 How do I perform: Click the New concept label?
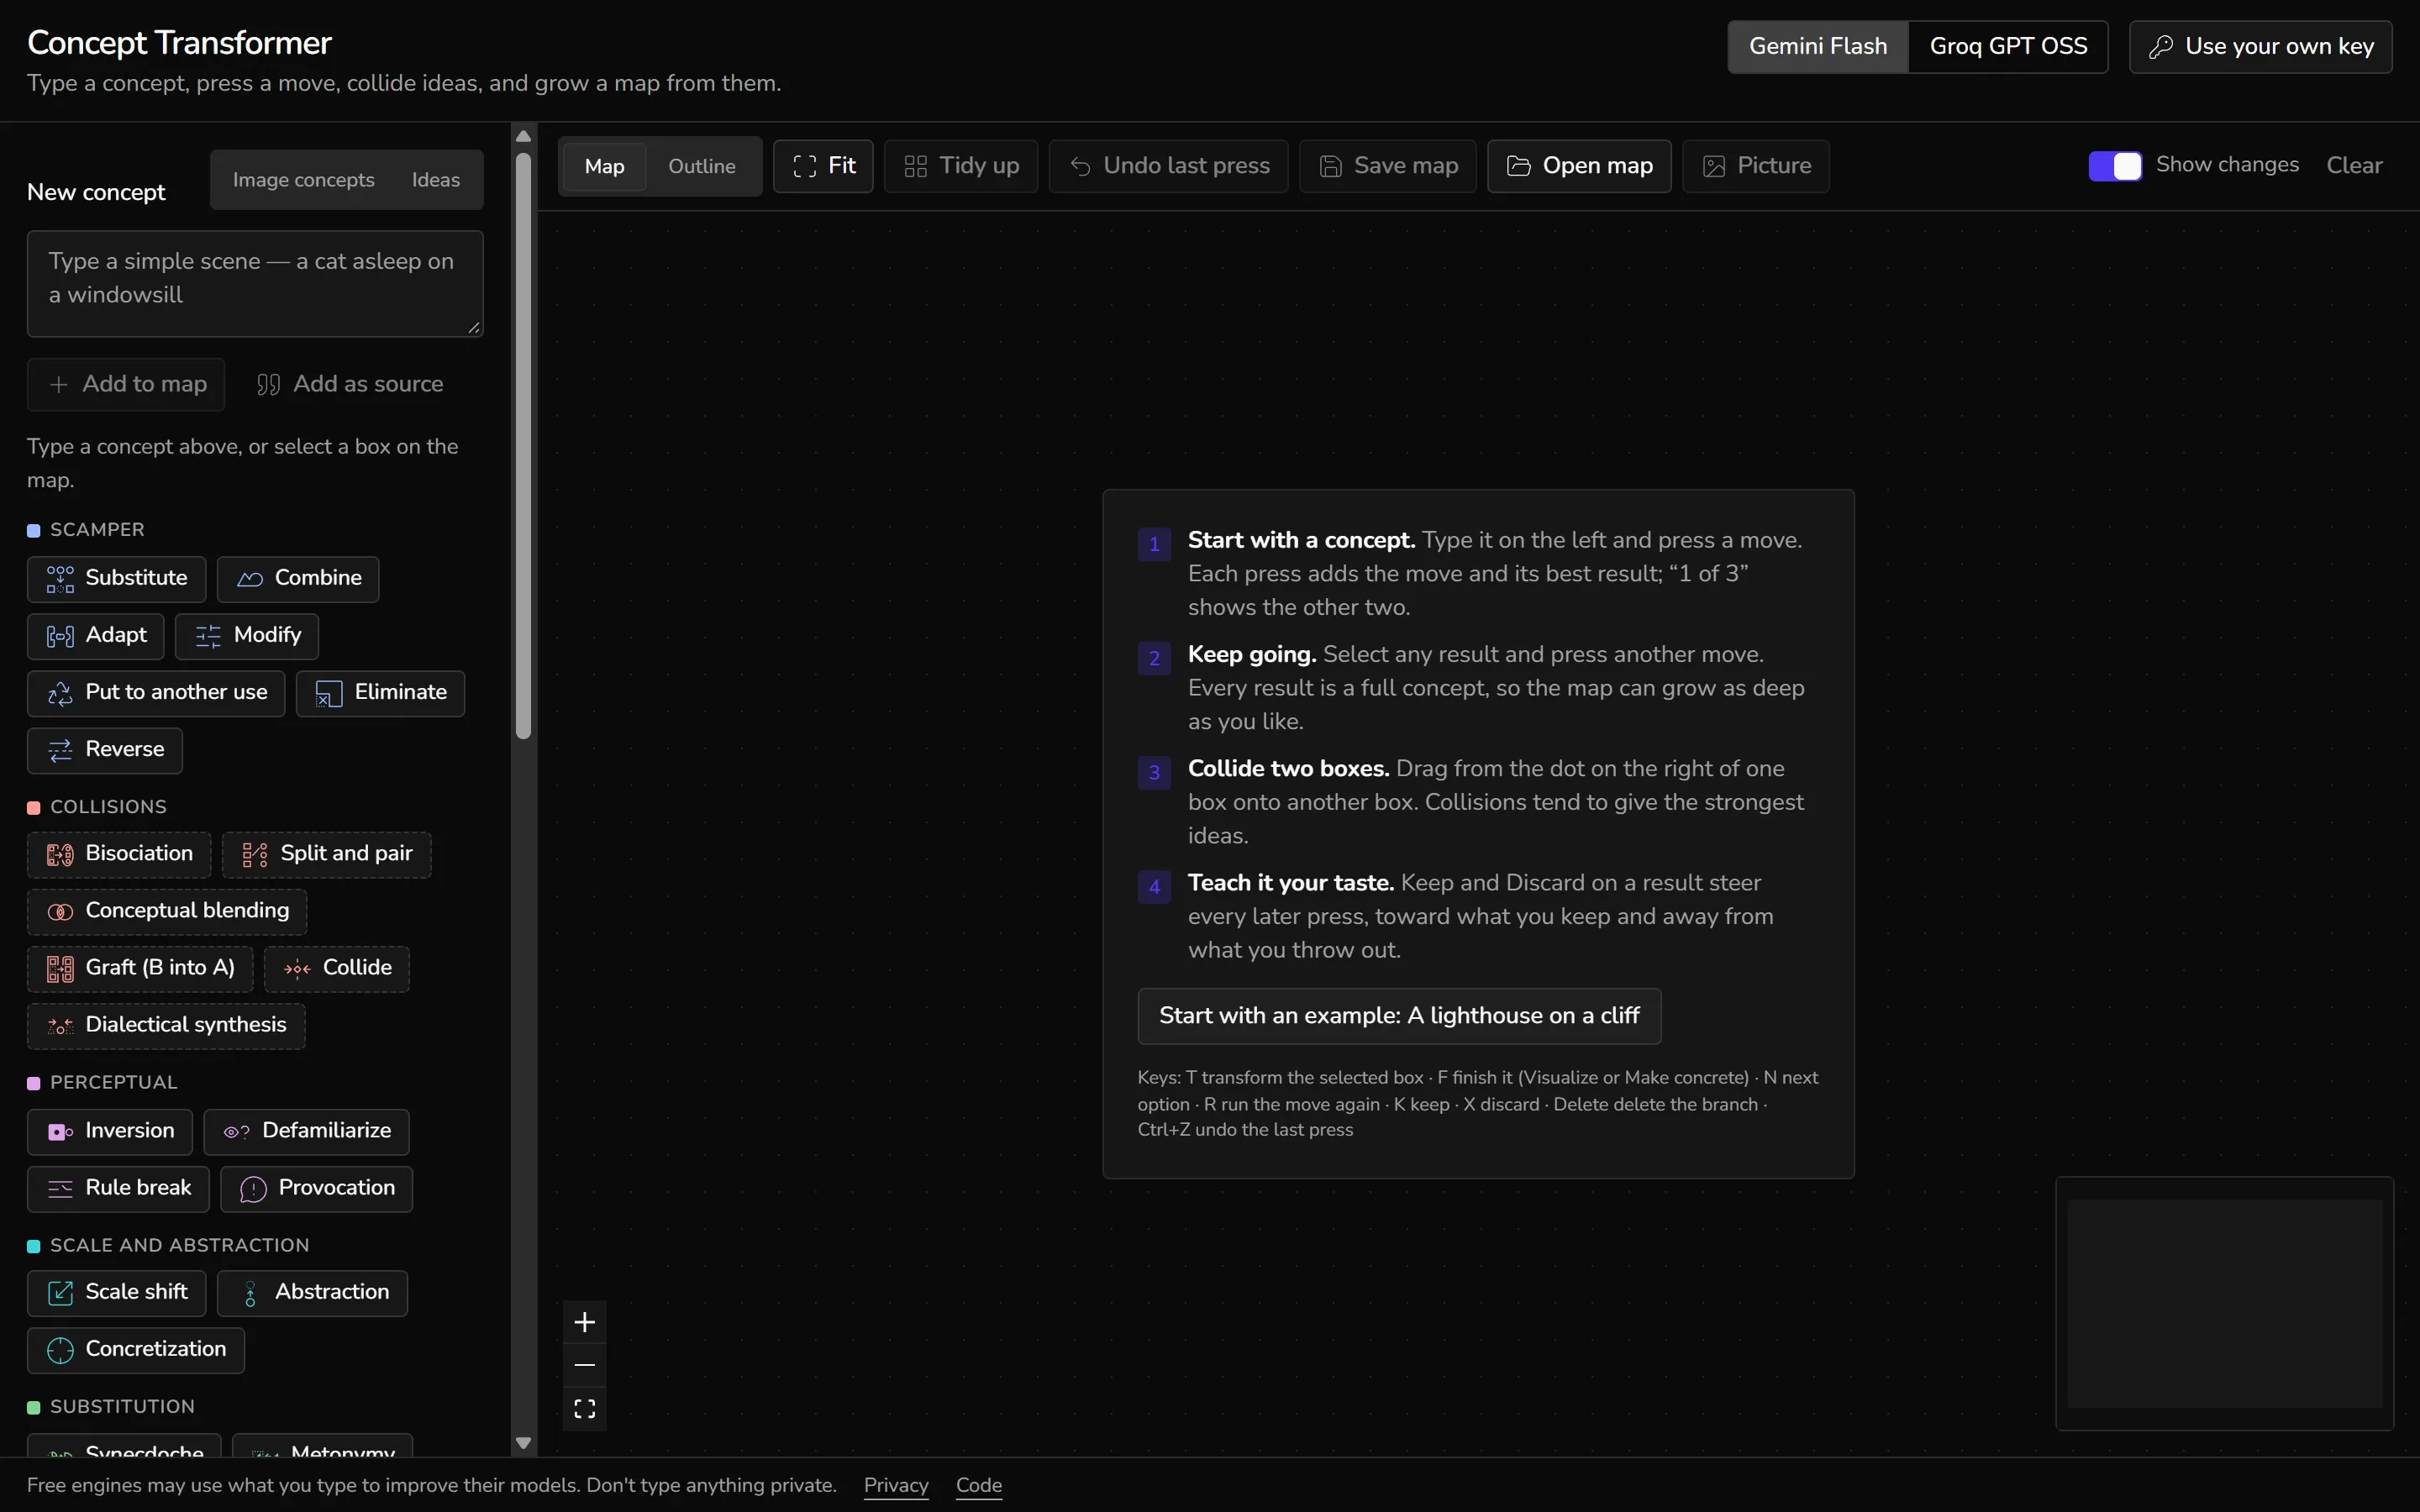point(96,193)
